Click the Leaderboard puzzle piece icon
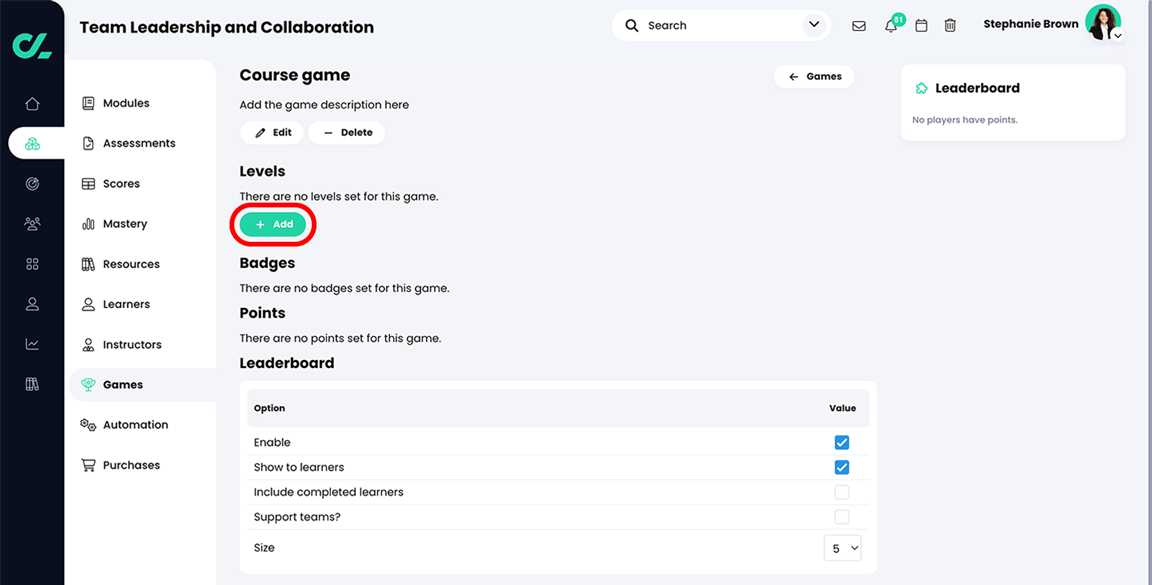 (921, 88)
